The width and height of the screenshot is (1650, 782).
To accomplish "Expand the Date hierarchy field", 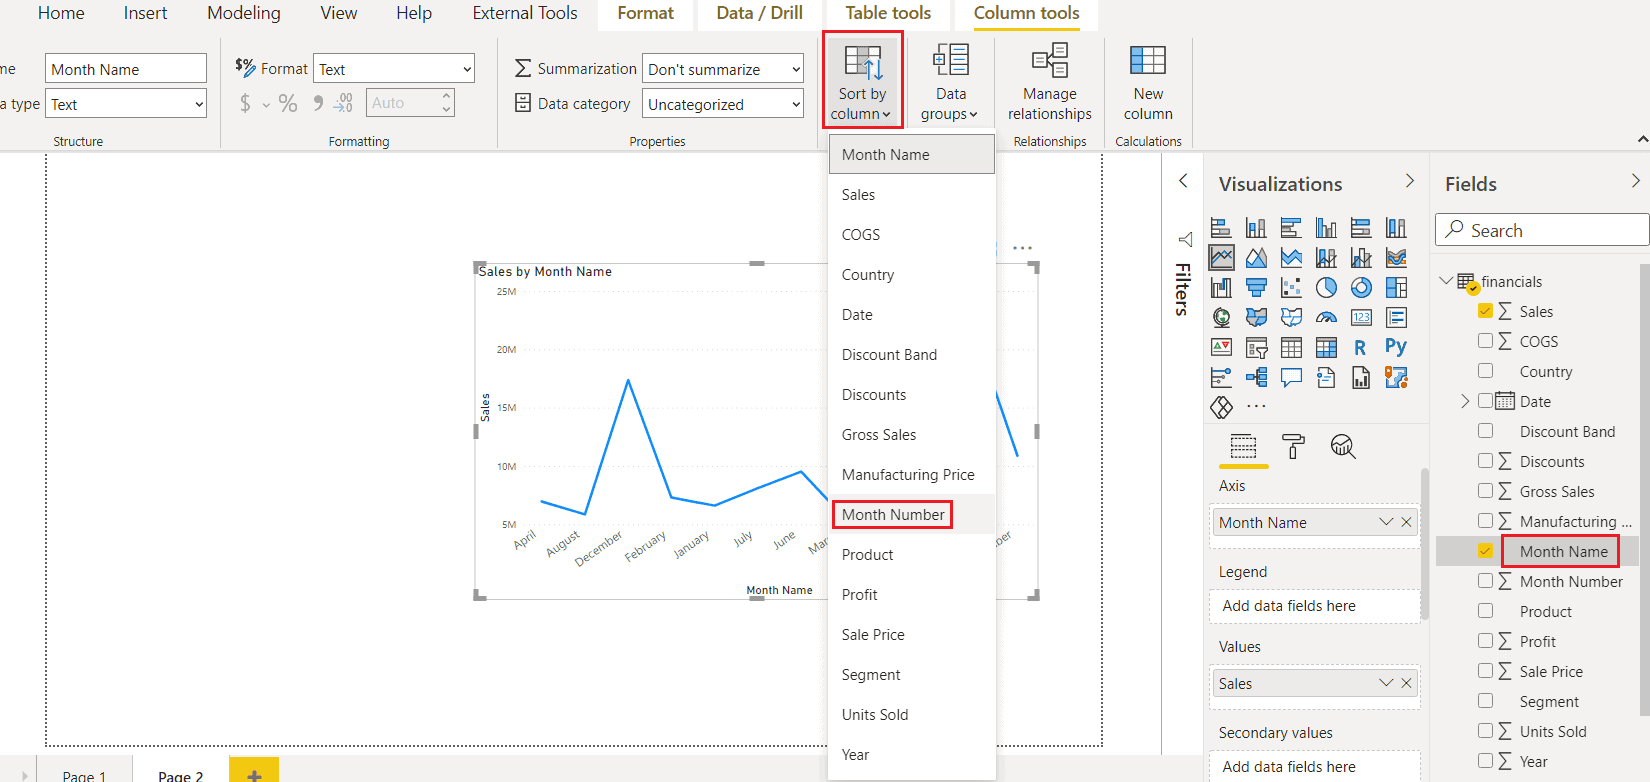I will coord(1465,401).
